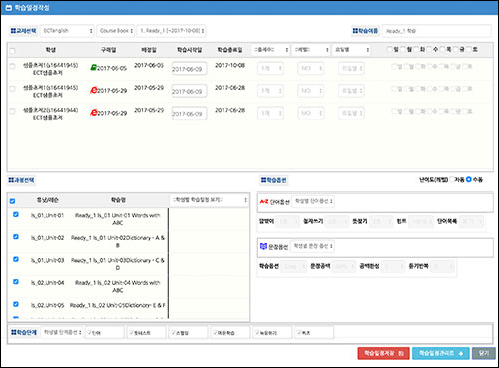Click the start date field in the 샘플초저2 row
This screenshot has width=499, height=368.
(189, 113)
